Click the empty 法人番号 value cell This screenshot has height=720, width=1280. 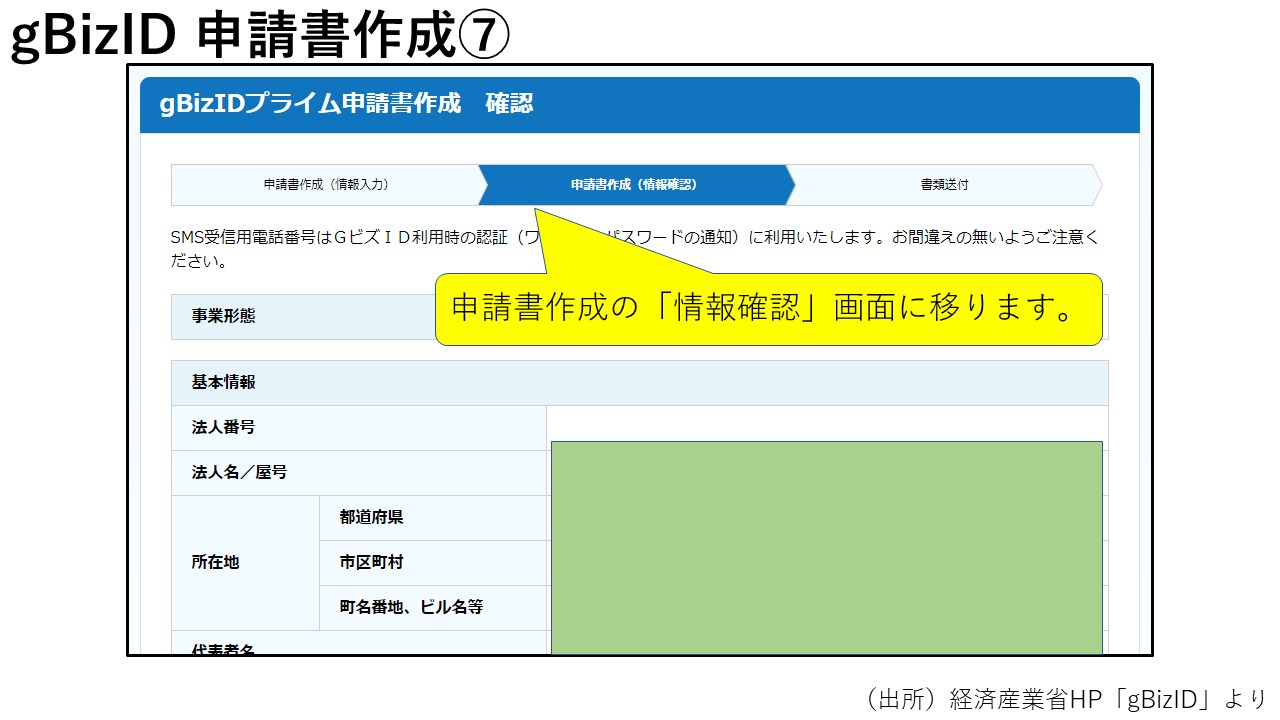tap(826, 423)
